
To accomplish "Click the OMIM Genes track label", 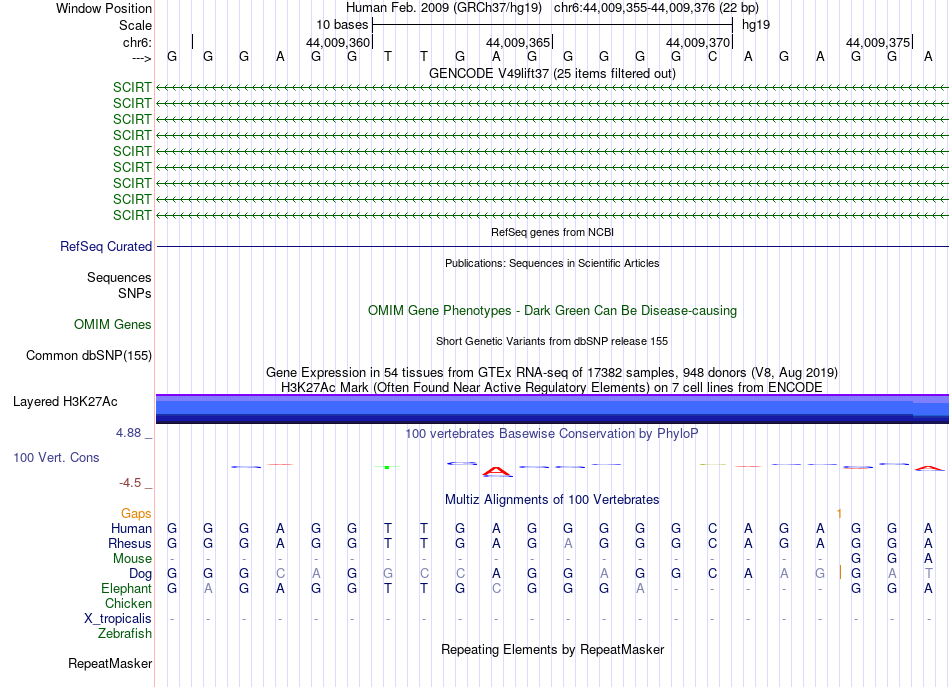I will (112, 325).
